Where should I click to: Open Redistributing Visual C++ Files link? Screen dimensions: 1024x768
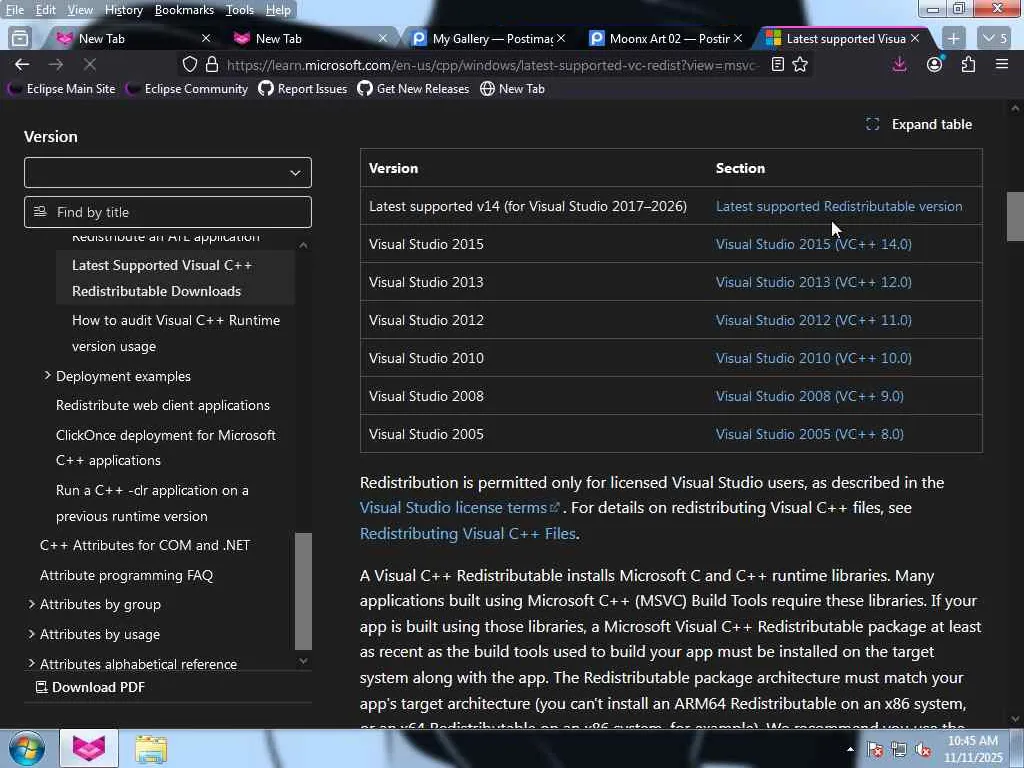(468, 534)
